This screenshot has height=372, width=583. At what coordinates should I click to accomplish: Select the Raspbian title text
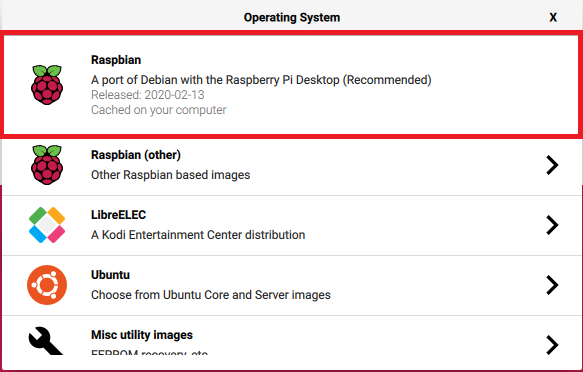[116, 60]
